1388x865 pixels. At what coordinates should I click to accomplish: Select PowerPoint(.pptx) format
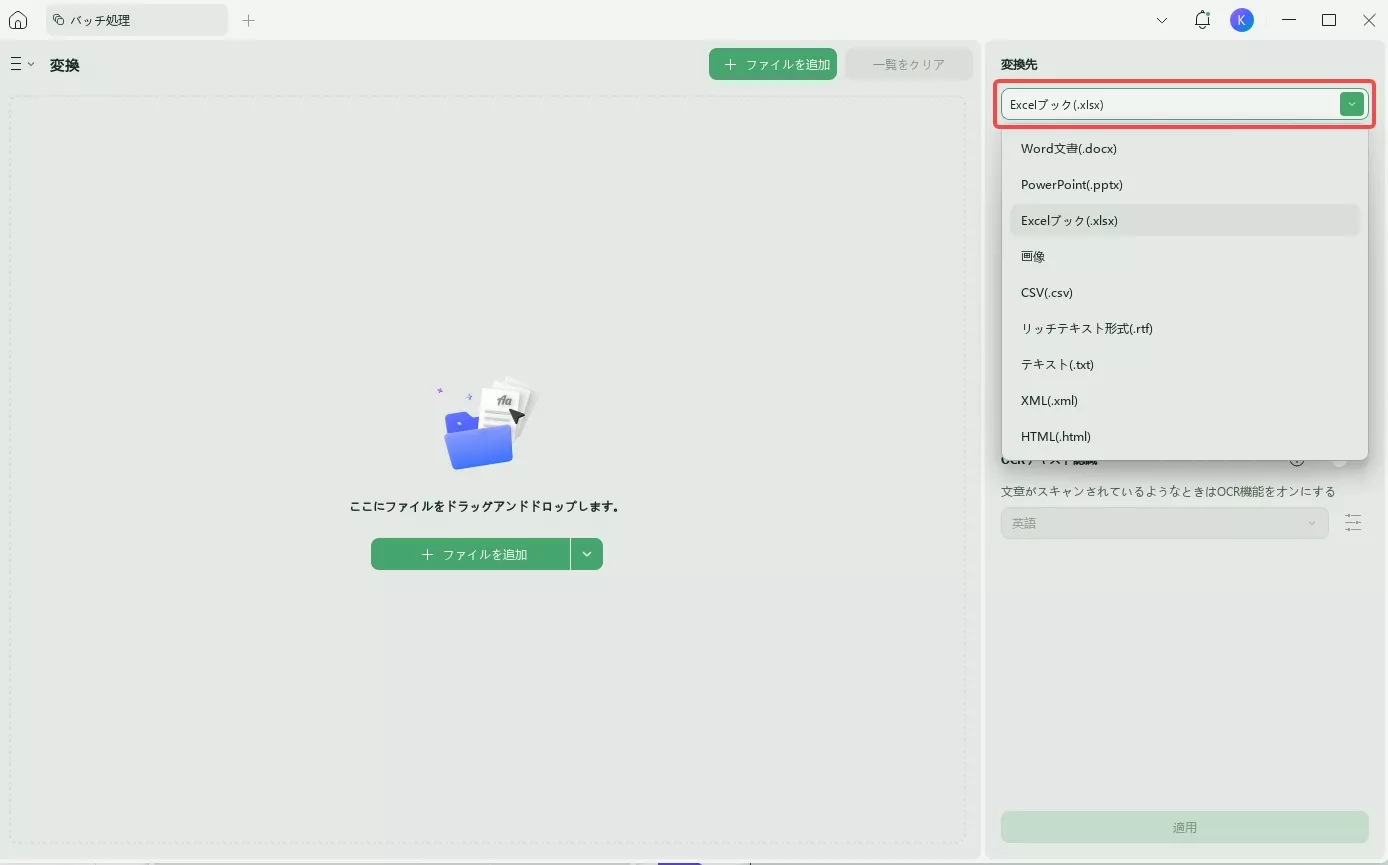coord(1185,184)
